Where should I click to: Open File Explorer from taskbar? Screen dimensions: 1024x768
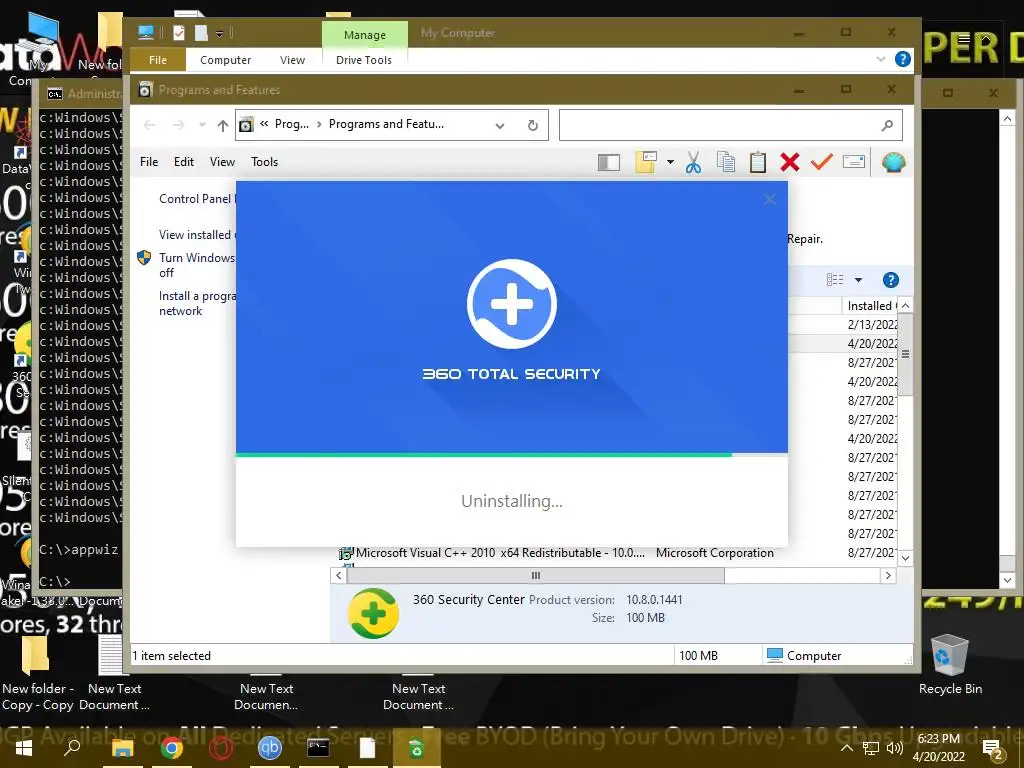(x=122, y=748)
